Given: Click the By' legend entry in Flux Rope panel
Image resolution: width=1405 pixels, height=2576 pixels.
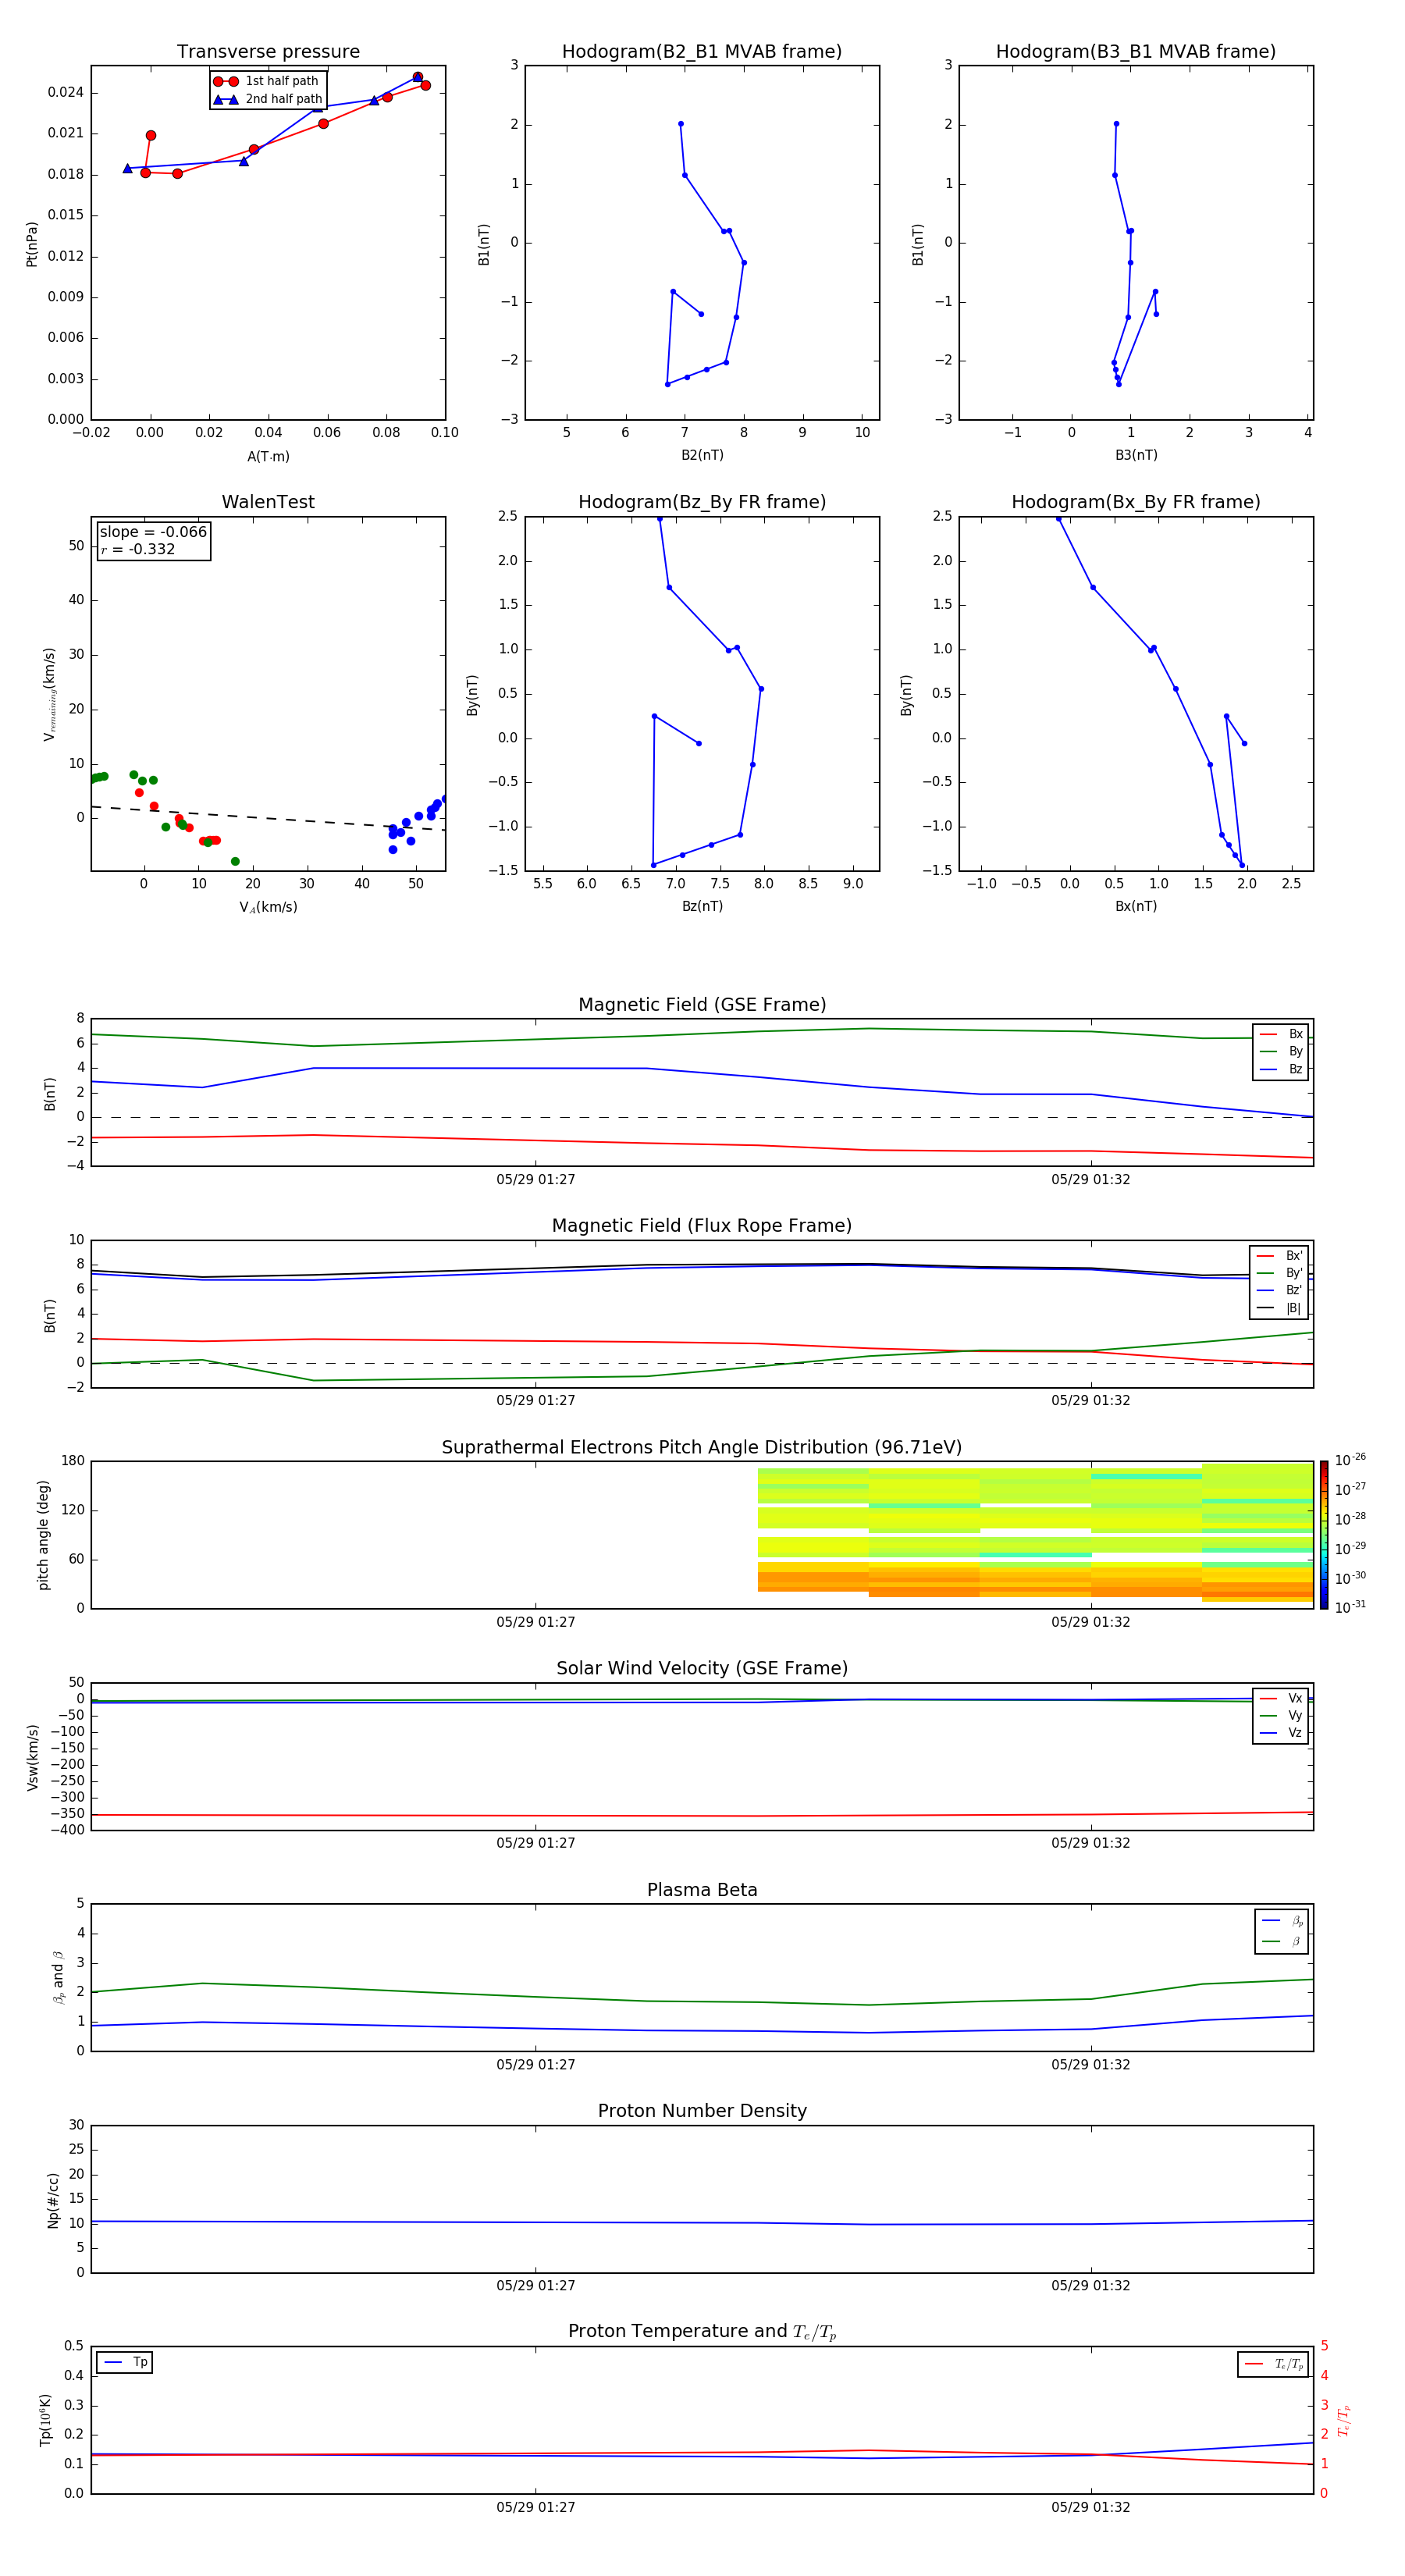Looking at the screenshot, I should click(1280, 1273).
